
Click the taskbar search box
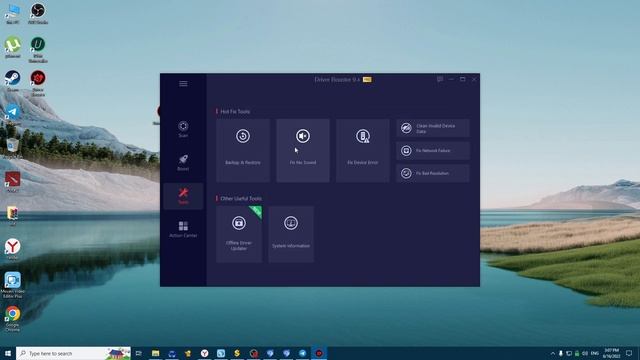pyautogui.click(x=73, y=353)
